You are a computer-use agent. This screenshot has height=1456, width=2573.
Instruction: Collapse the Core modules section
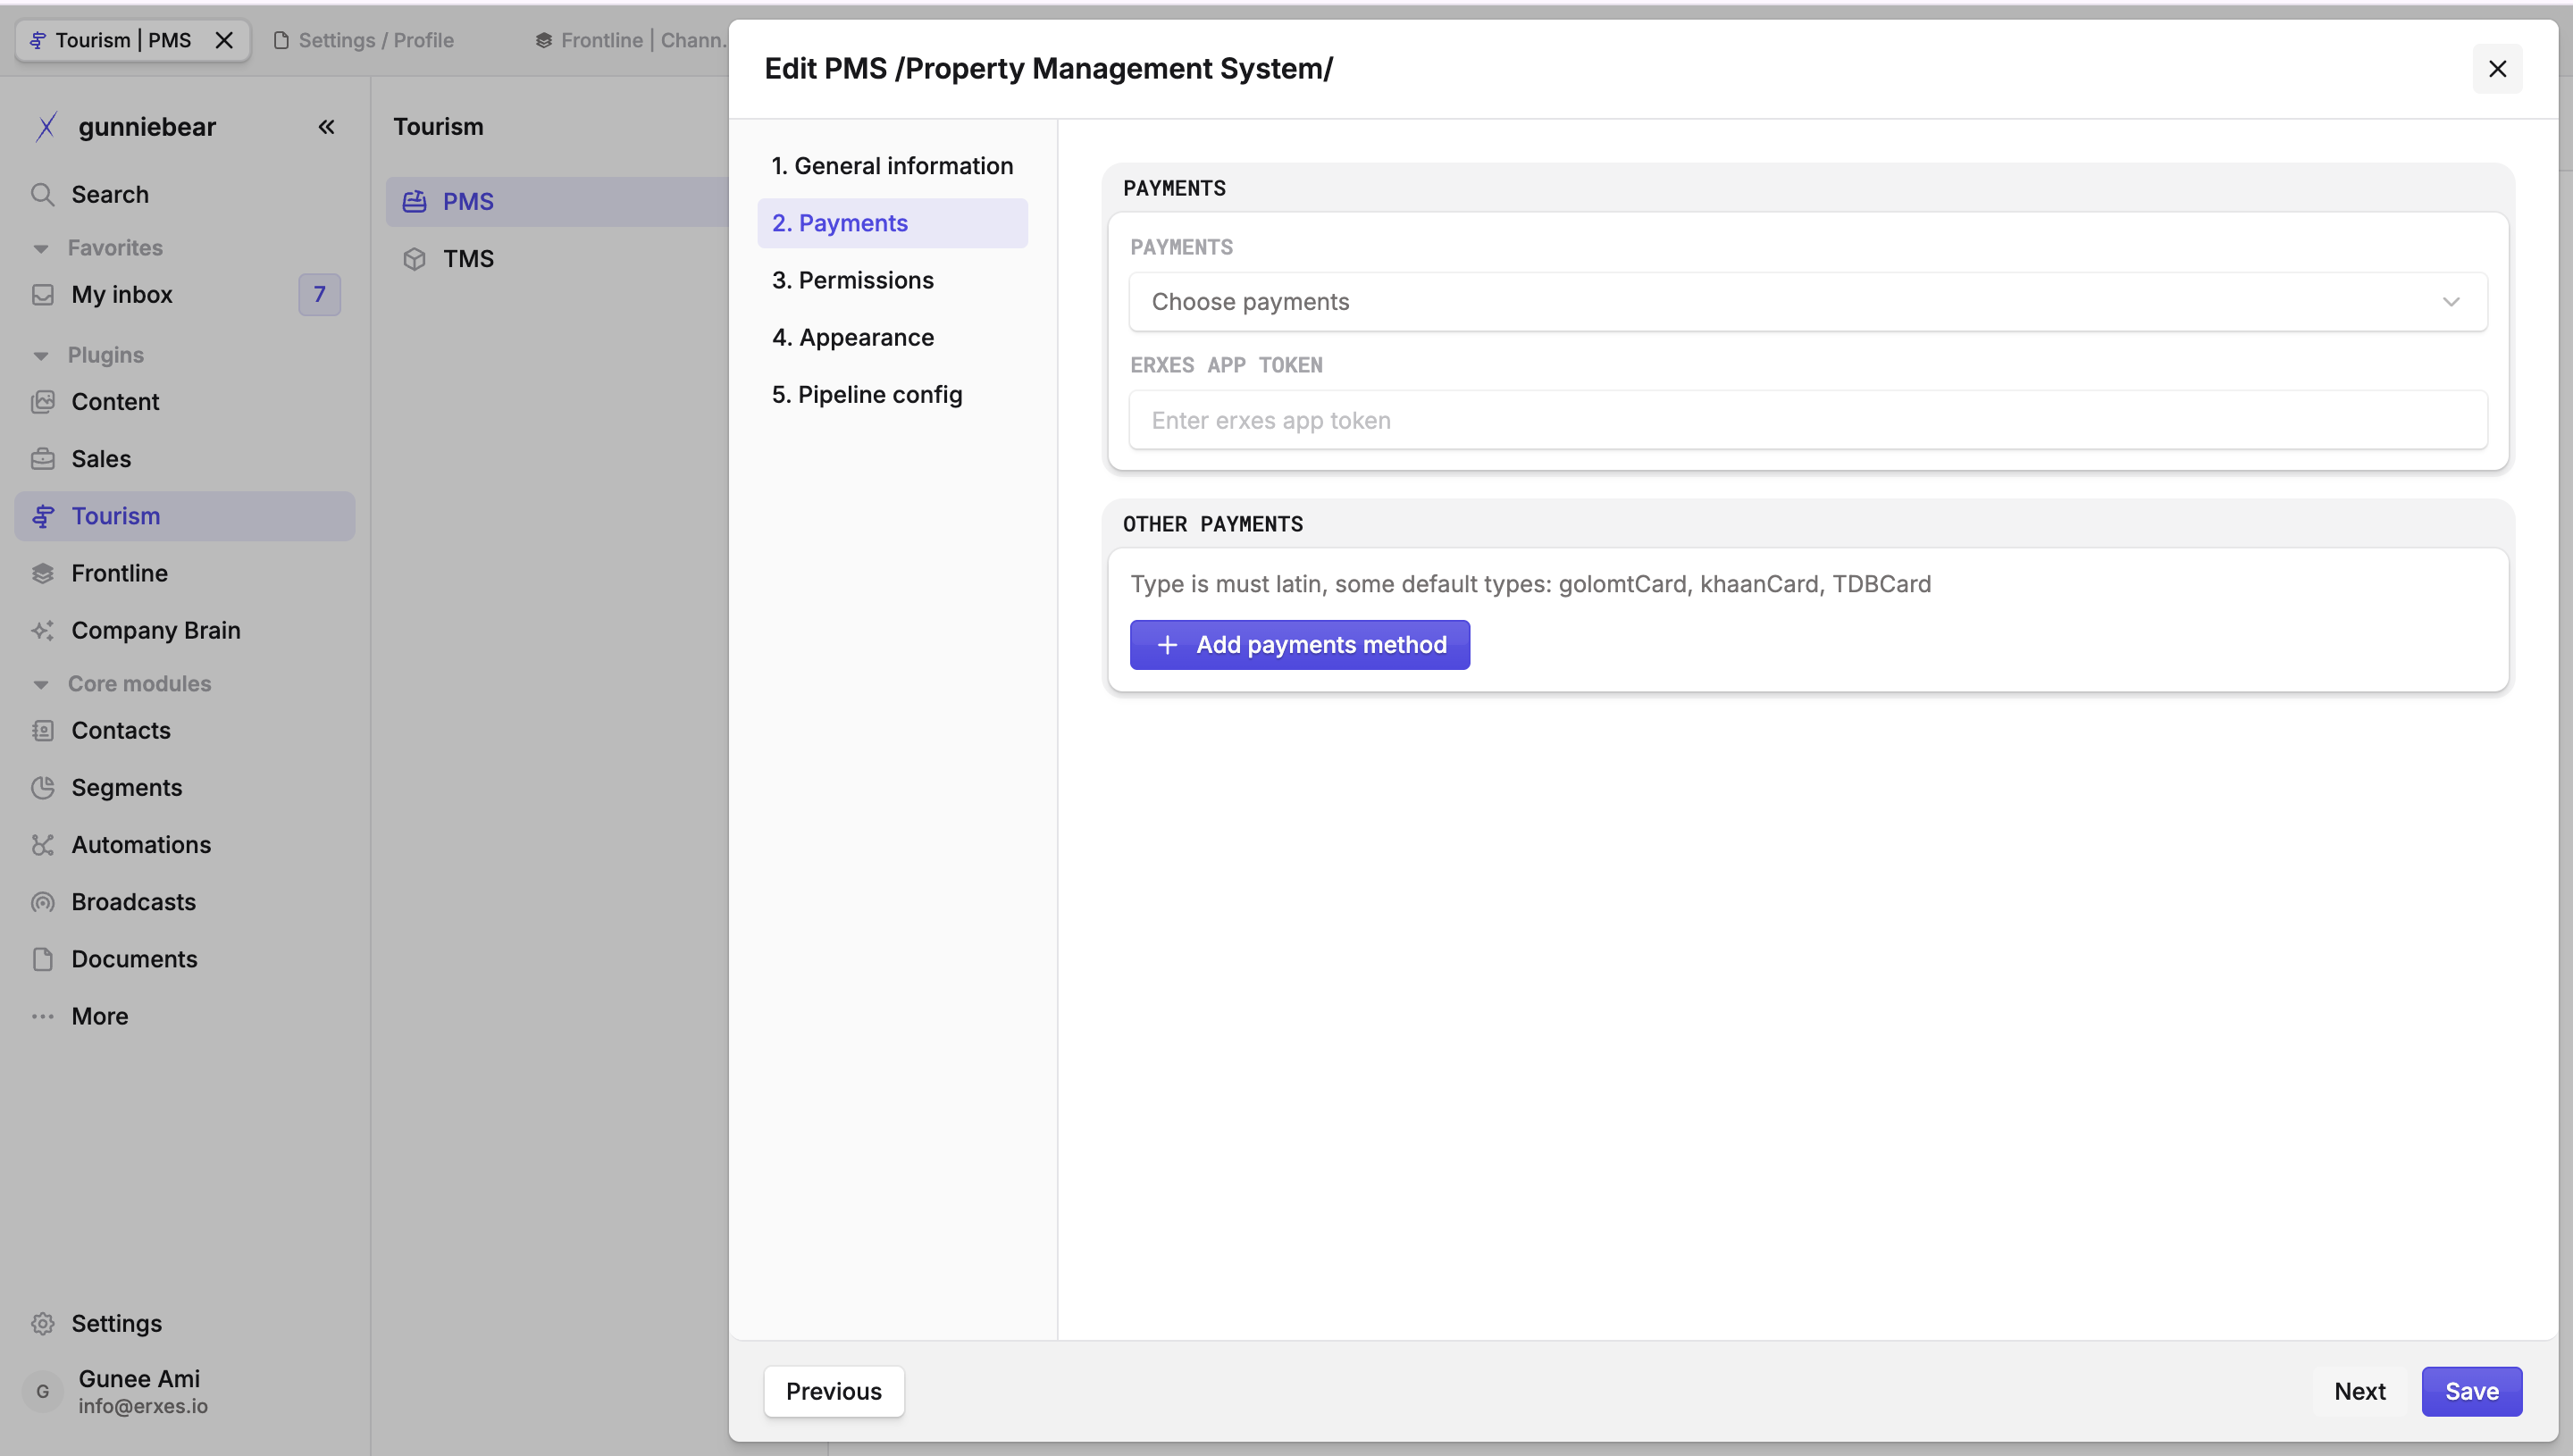click(41, 684)
